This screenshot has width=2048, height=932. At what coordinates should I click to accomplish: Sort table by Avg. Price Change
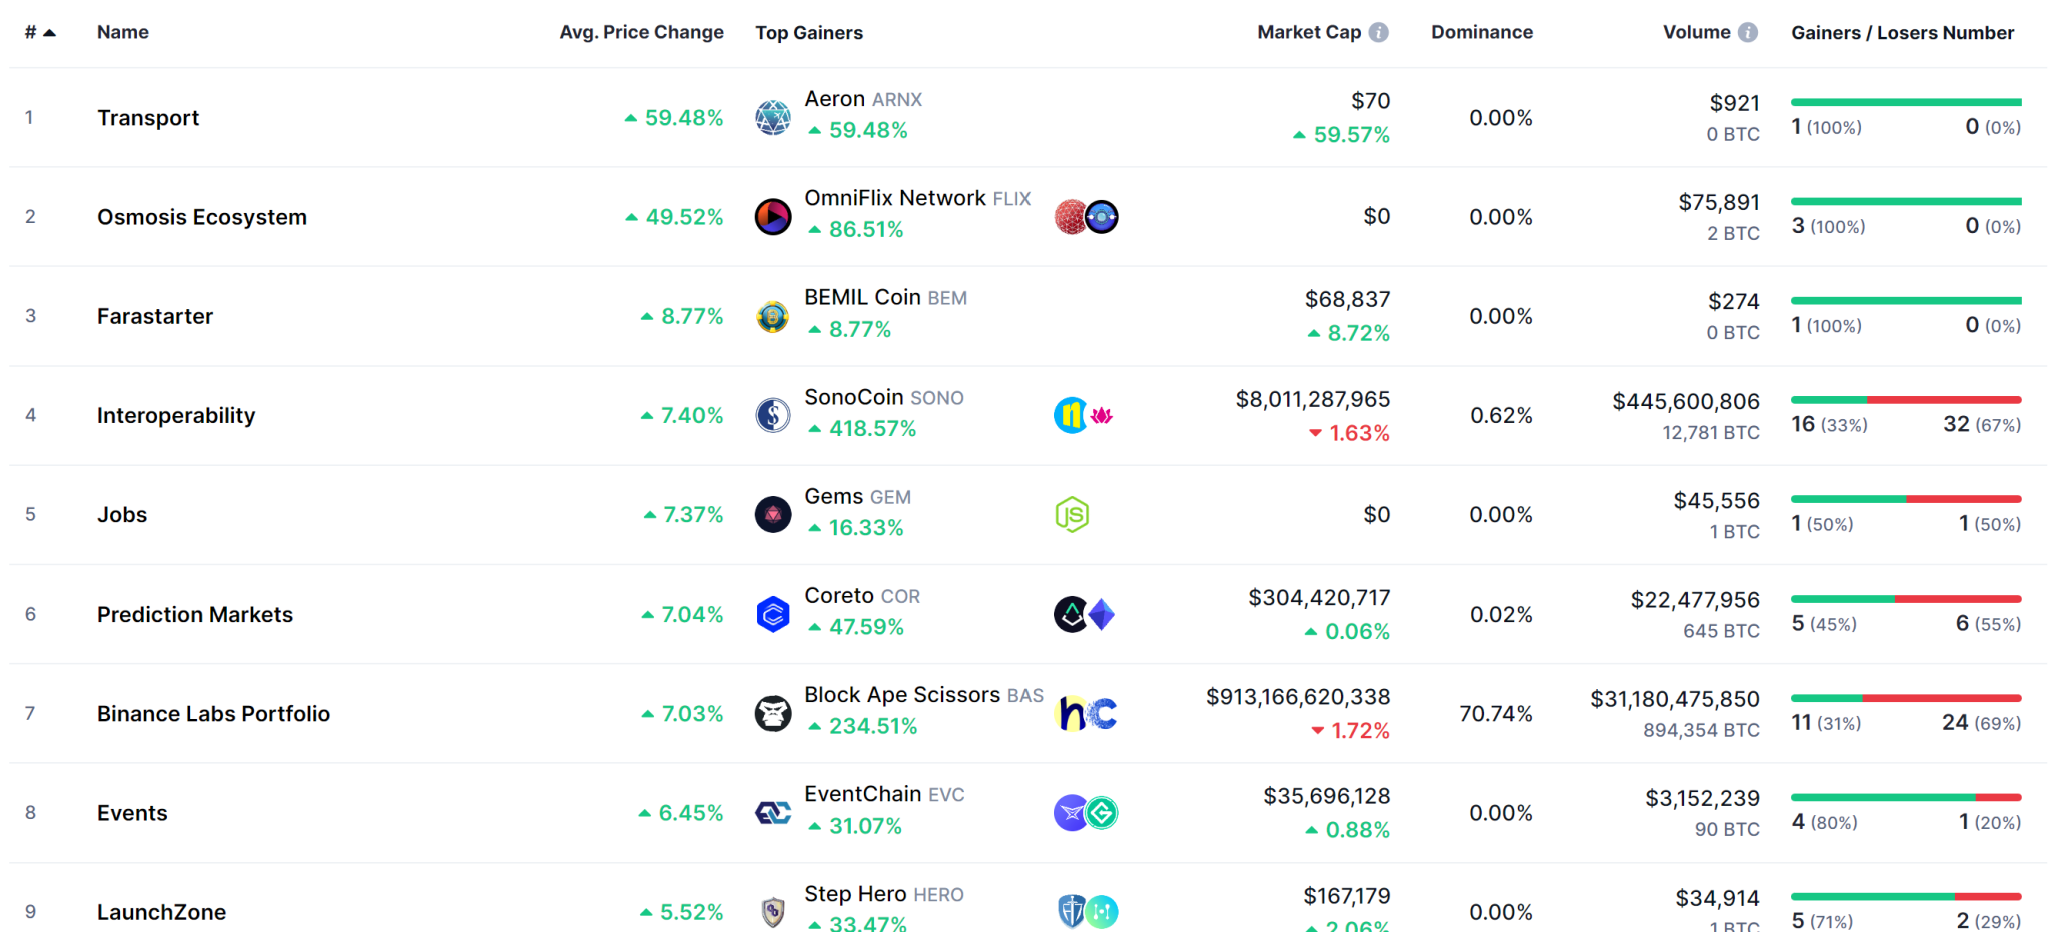(641, 32)
